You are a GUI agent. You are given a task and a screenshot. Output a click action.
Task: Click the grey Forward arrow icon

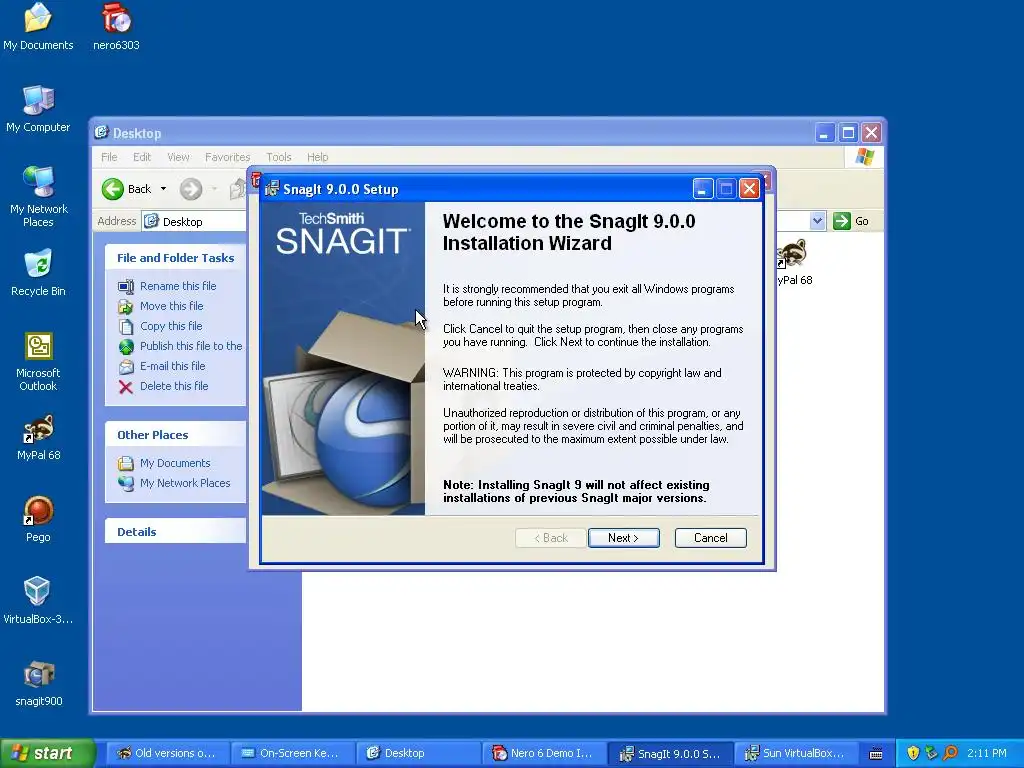point(191,189)
